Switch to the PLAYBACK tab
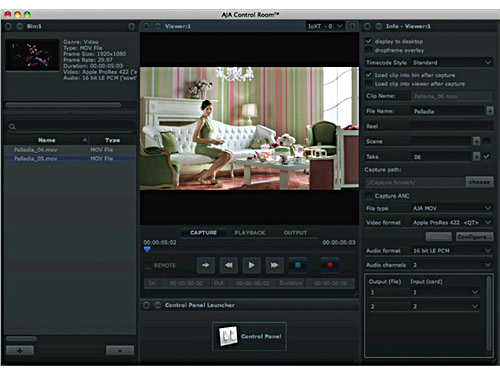Image resolution: width=500 pixels, height=375 pixels. coord(250,233)
